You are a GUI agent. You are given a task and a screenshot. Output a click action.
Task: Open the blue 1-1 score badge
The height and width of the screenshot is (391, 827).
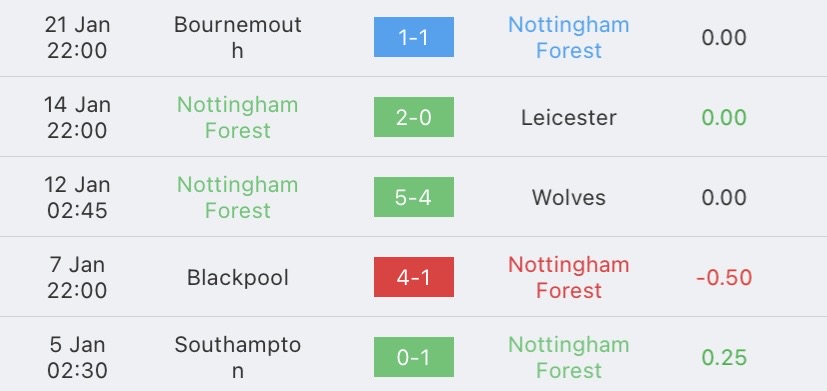pyautogui.click(x=414, y=37)
